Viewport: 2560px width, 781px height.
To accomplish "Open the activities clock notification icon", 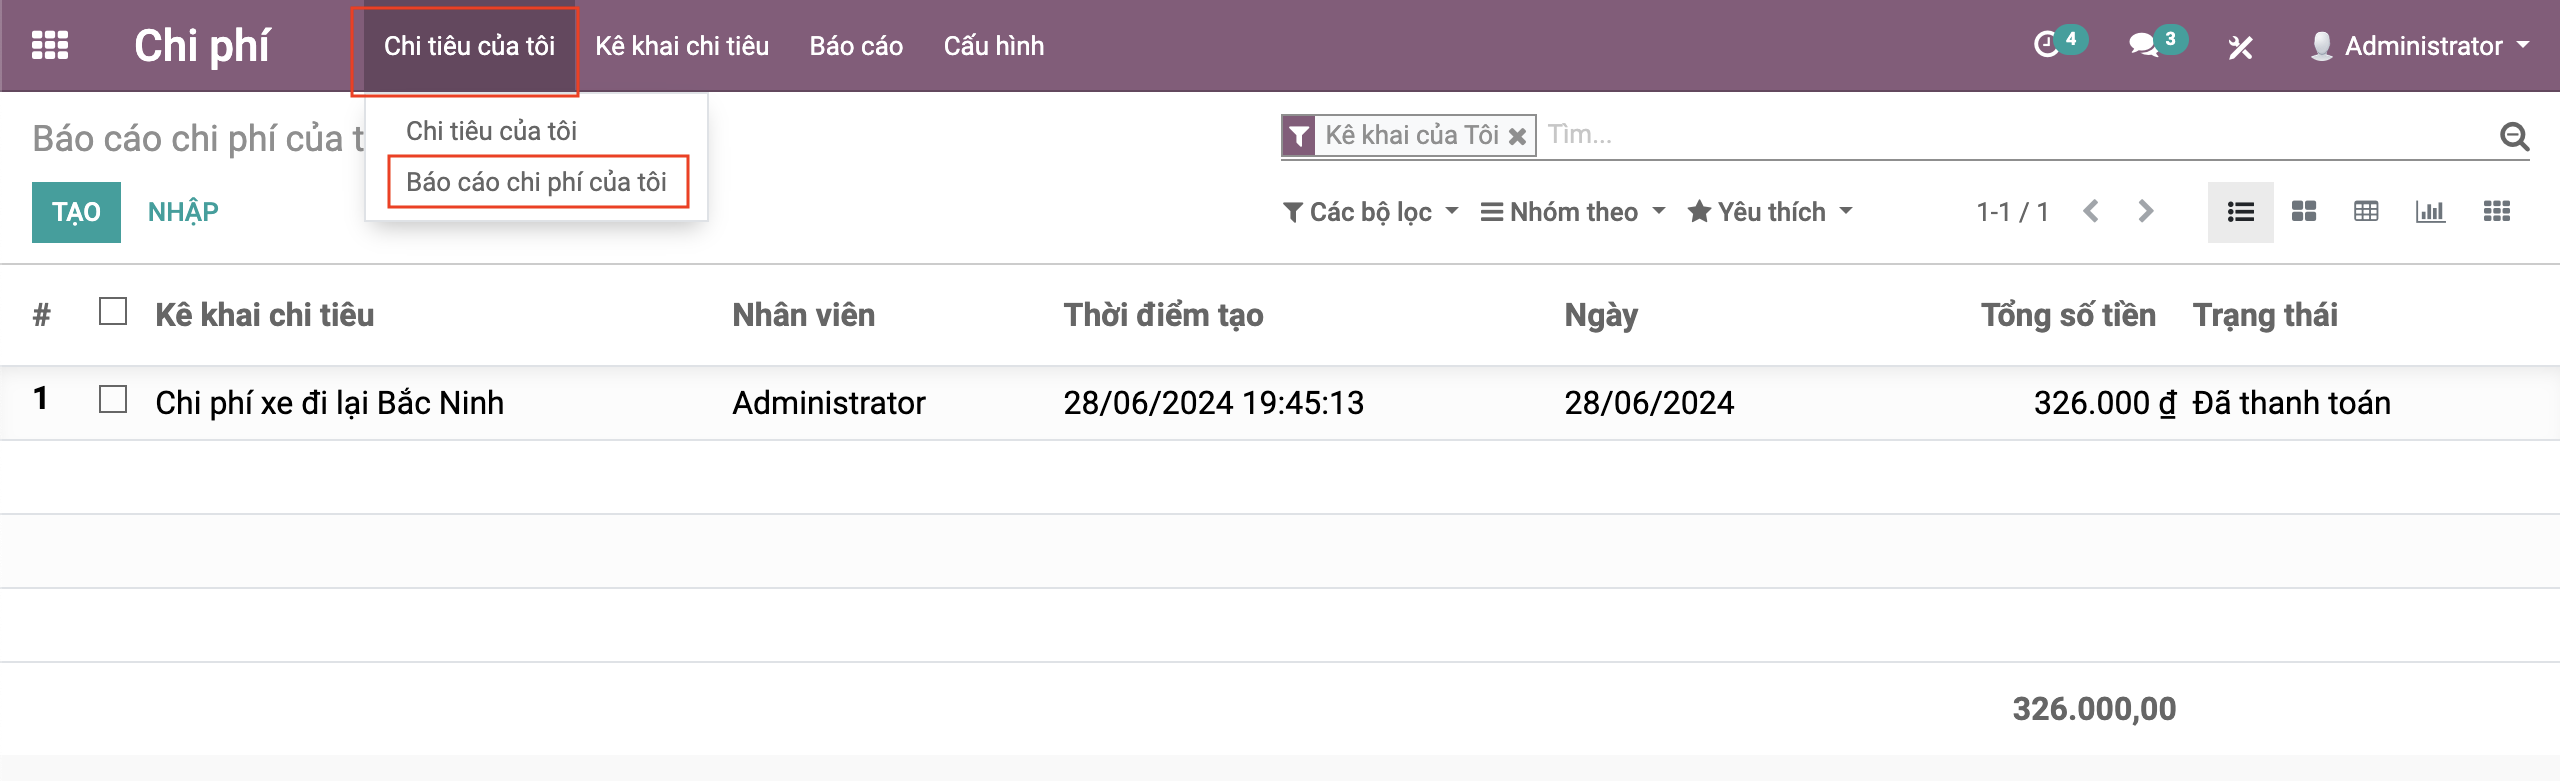I will coord(2047,45).
